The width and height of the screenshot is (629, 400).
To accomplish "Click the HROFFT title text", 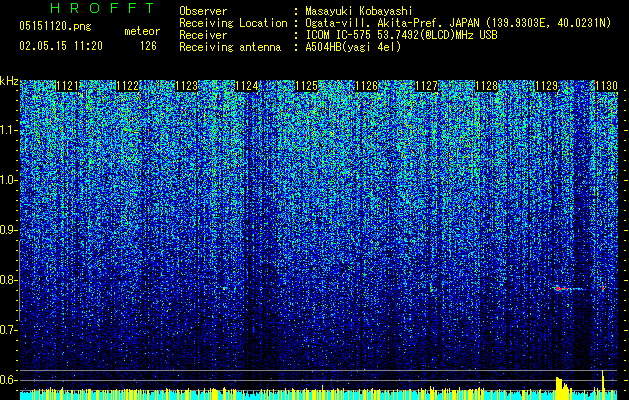I will pyautogui.click(x=103, y=8).
